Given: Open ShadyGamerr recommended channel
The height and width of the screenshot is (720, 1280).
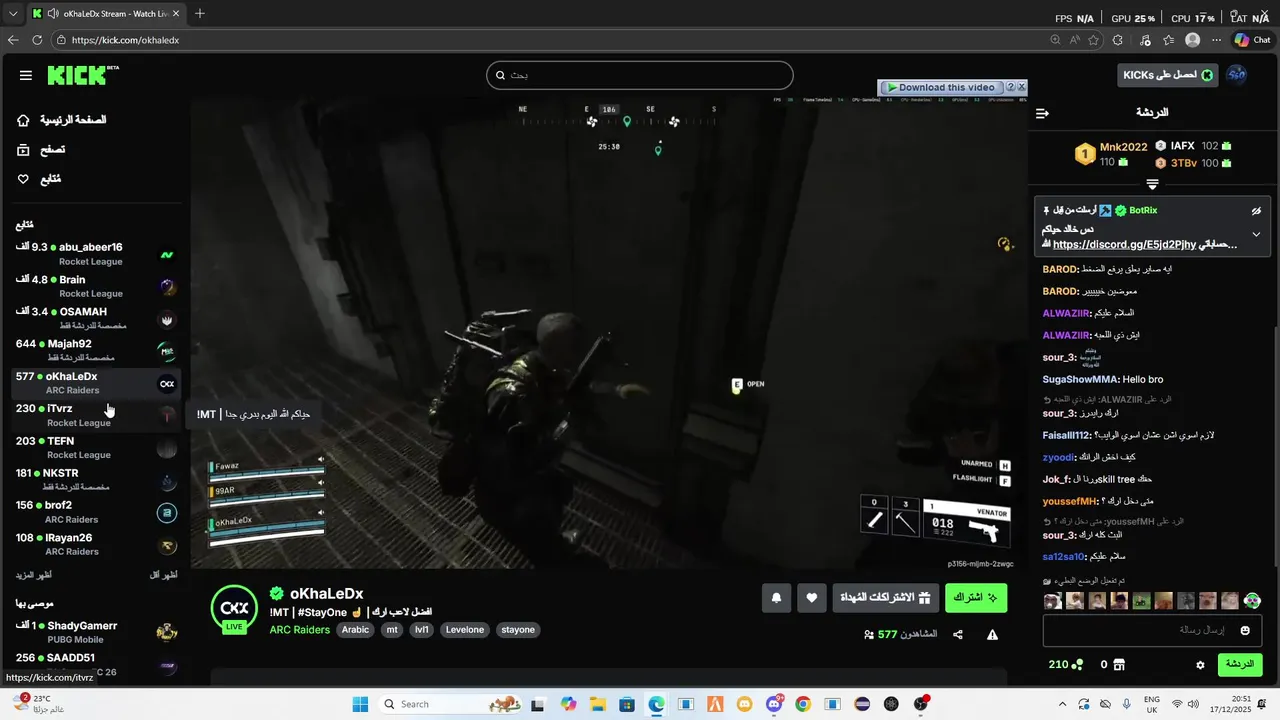Looking at the screenshot, I should tap(96, 632).
